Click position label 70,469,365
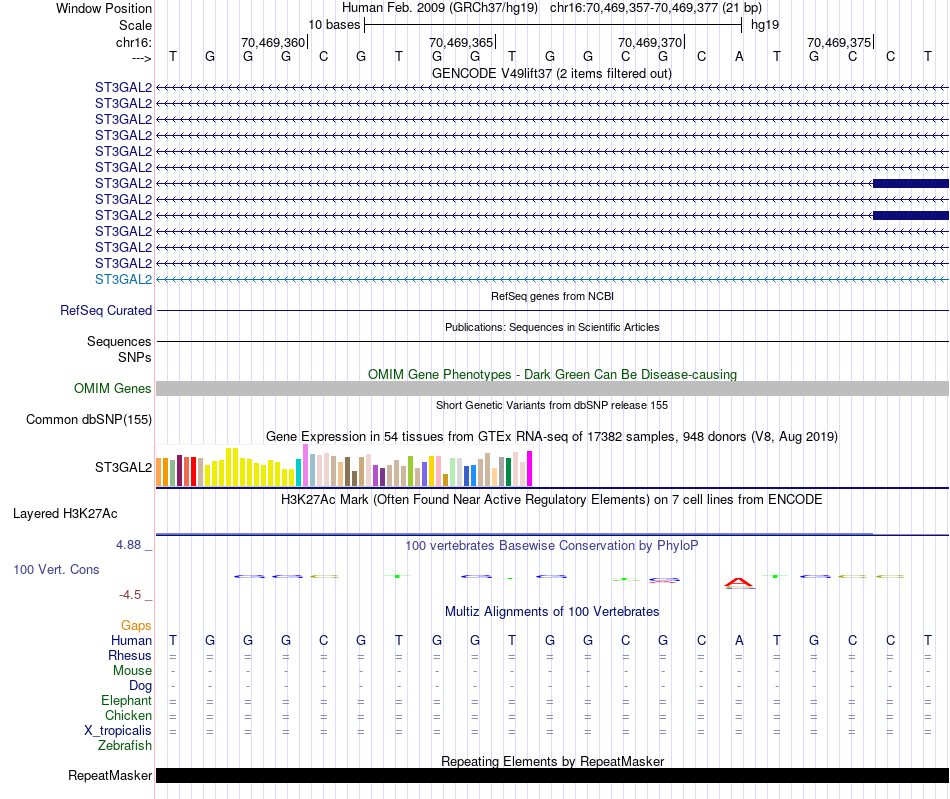 tap(461, 42)
